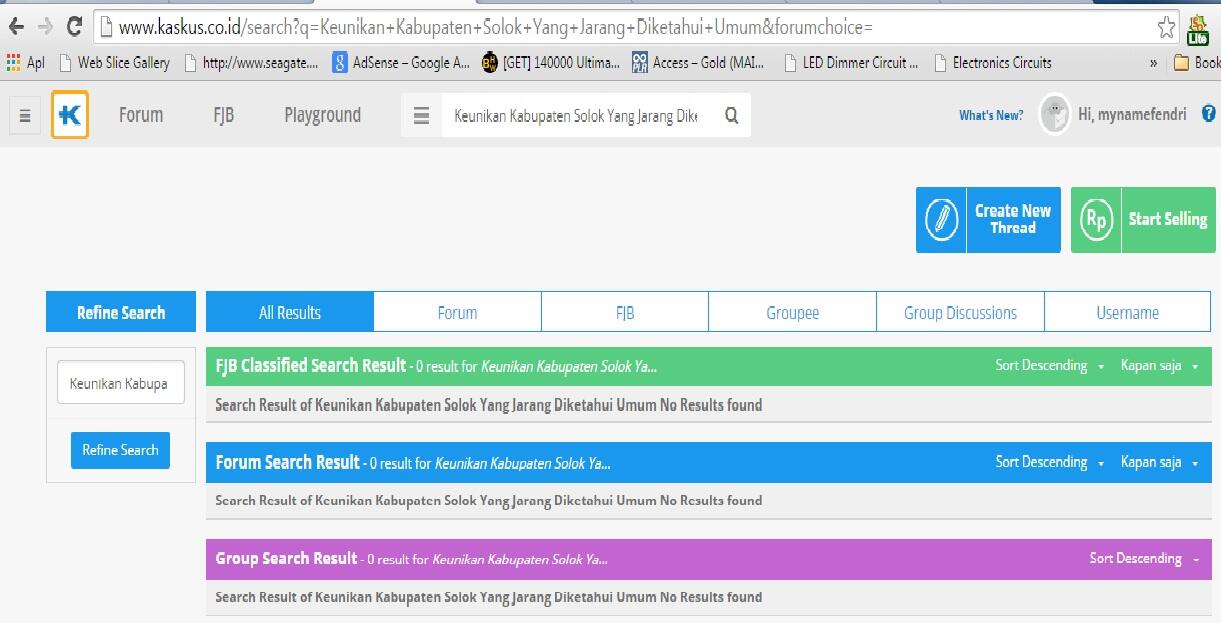The height and width of the screenshot is (623, 1221).
Task: Expand Sort Descending in FJB Classified results
Action: coord(1049,366)
